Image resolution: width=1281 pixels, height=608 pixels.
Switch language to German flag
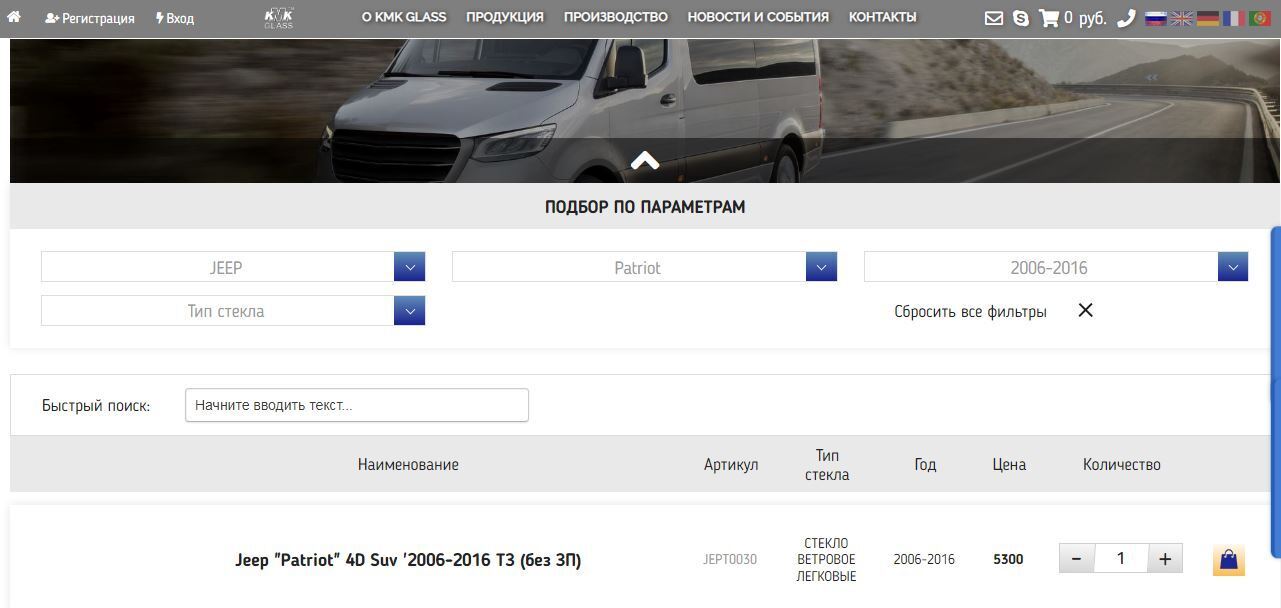pos(1208,18)
